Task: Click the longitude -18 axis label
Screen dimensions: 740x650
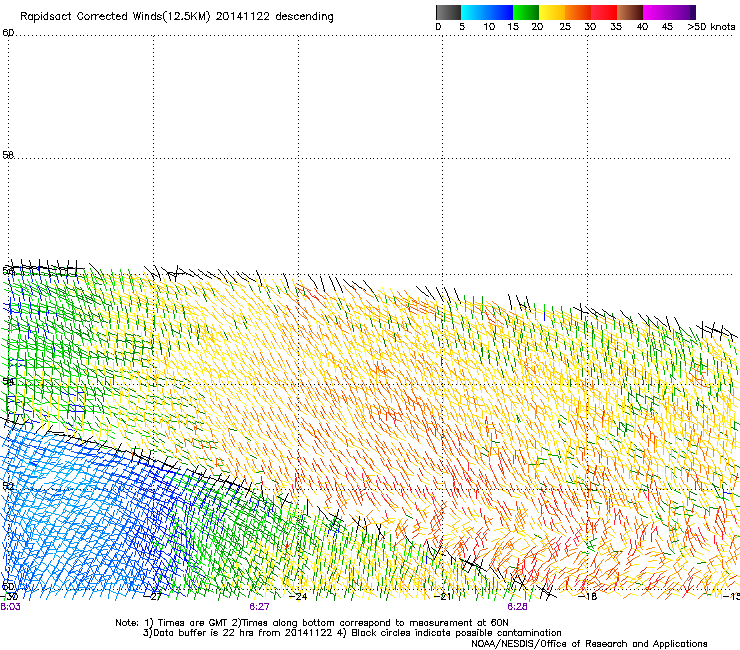Action: tap(589, 597)
